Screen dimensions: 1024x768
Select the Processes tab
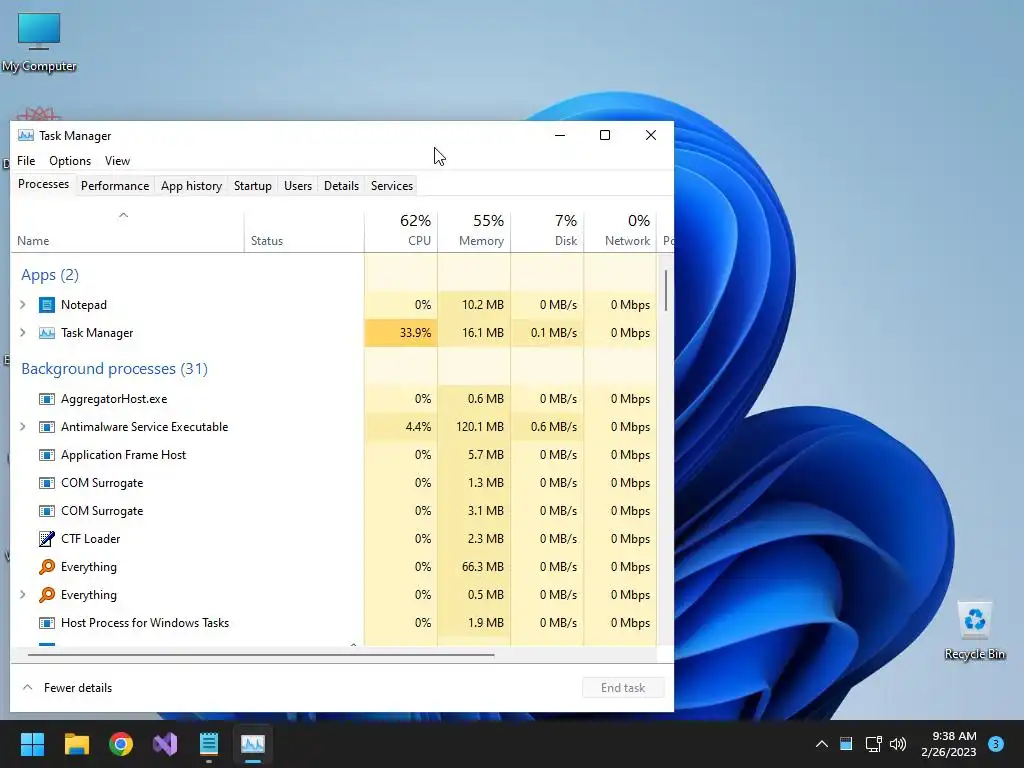[44, 185]
